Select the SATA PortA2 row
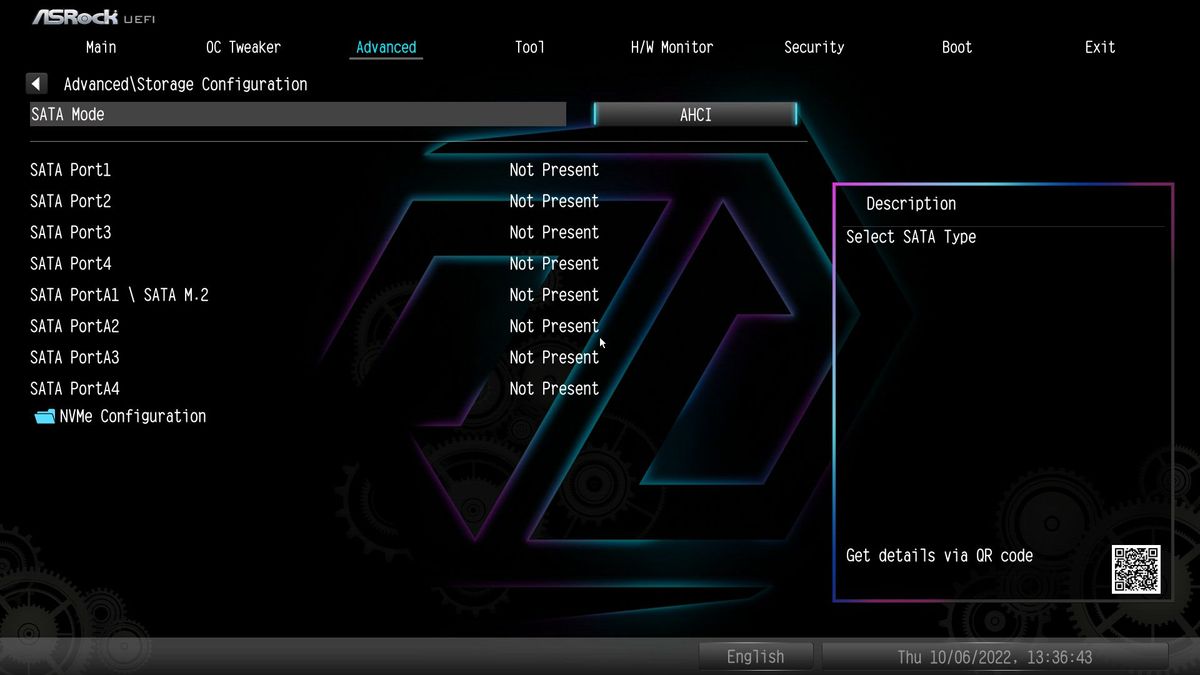This screenshot has width=1200, height=675. [x=315, y=326]
